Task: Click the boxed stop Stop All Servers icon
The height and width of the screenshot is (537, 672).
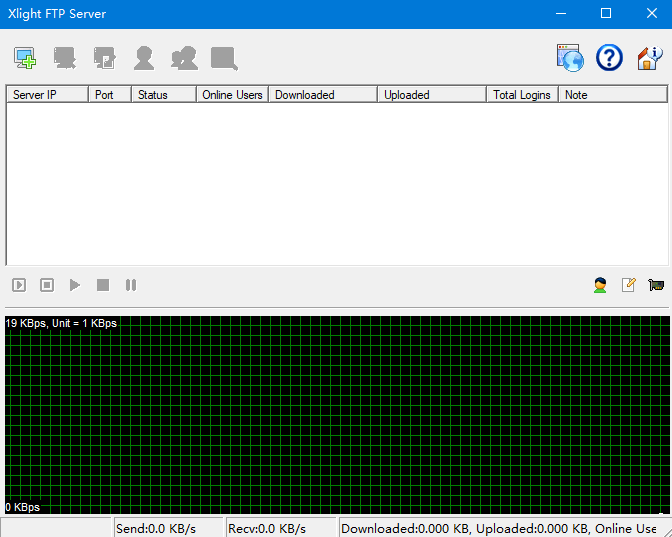Action: (47, 285)
